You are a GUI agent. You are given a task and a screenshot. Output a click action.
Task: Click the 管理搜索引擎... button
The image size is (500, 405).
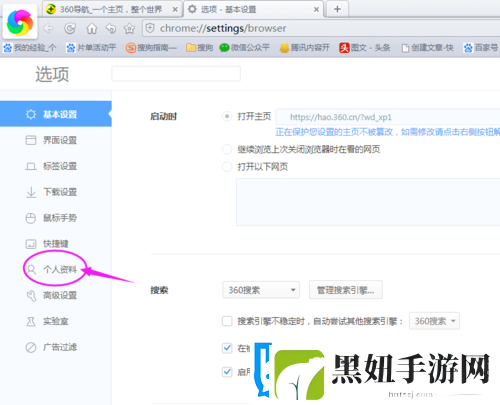click(x=346, y=290)
